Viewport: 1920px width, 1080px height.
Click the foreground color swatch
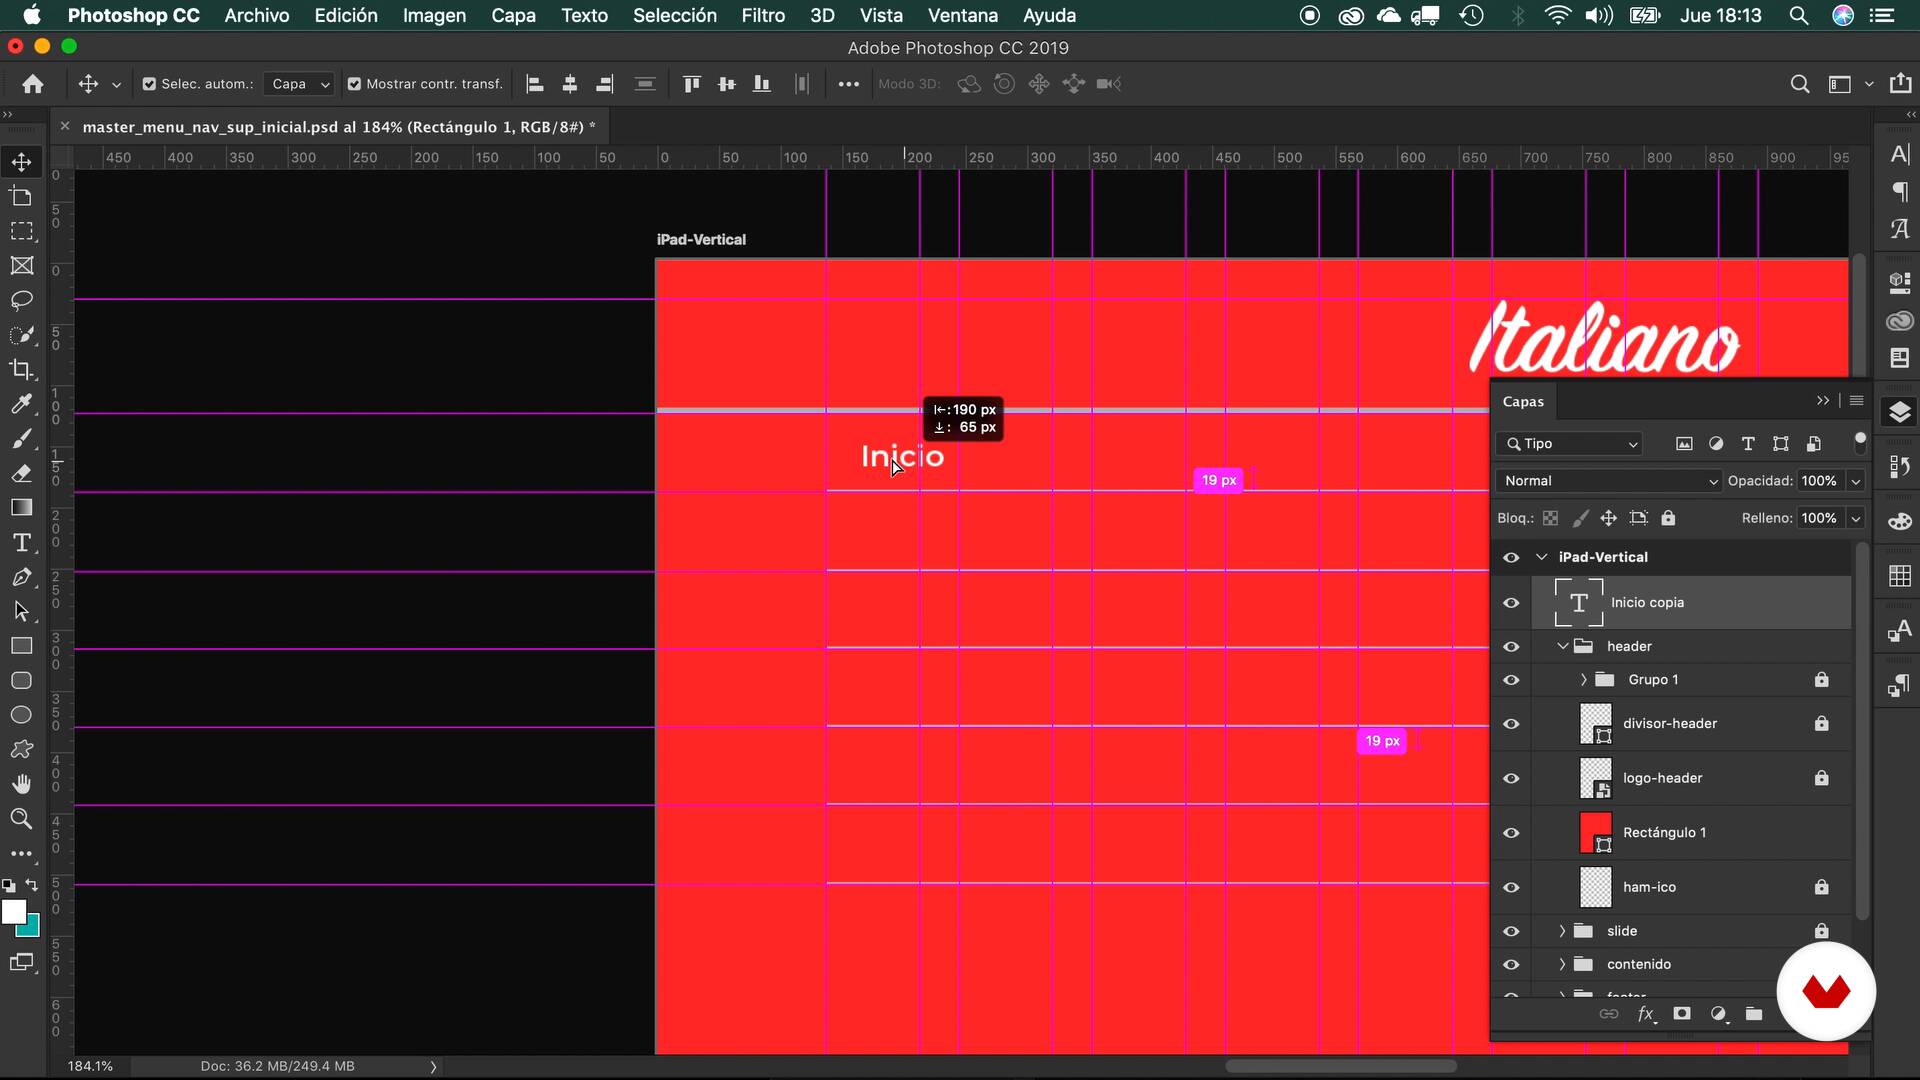tap(14, 912)
